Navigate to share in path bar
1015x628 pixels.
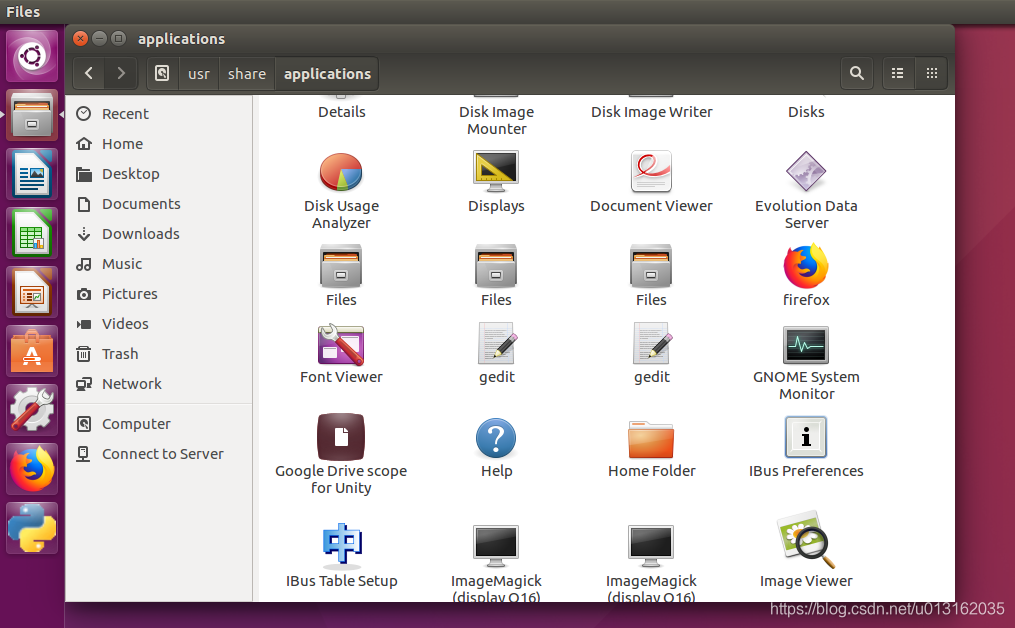tap(247, 73)
